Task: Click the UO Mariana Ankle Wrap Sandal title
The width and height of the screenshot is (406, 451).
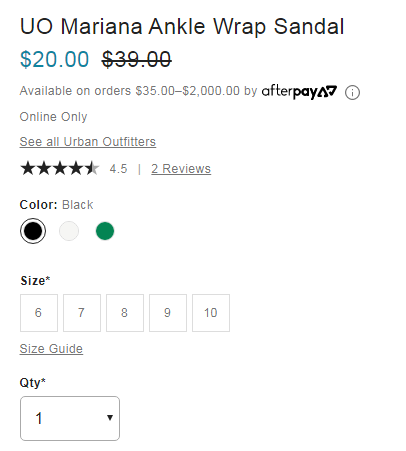Action: click(x=182, y=26)
